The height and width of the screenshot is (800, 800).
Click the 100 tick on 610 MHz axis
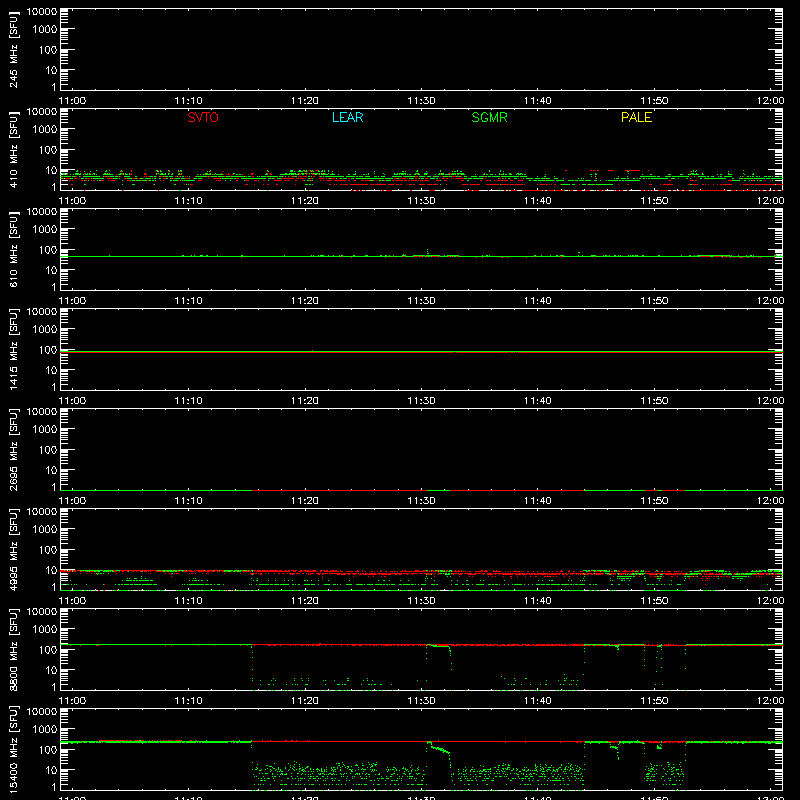tap(48, 250)
